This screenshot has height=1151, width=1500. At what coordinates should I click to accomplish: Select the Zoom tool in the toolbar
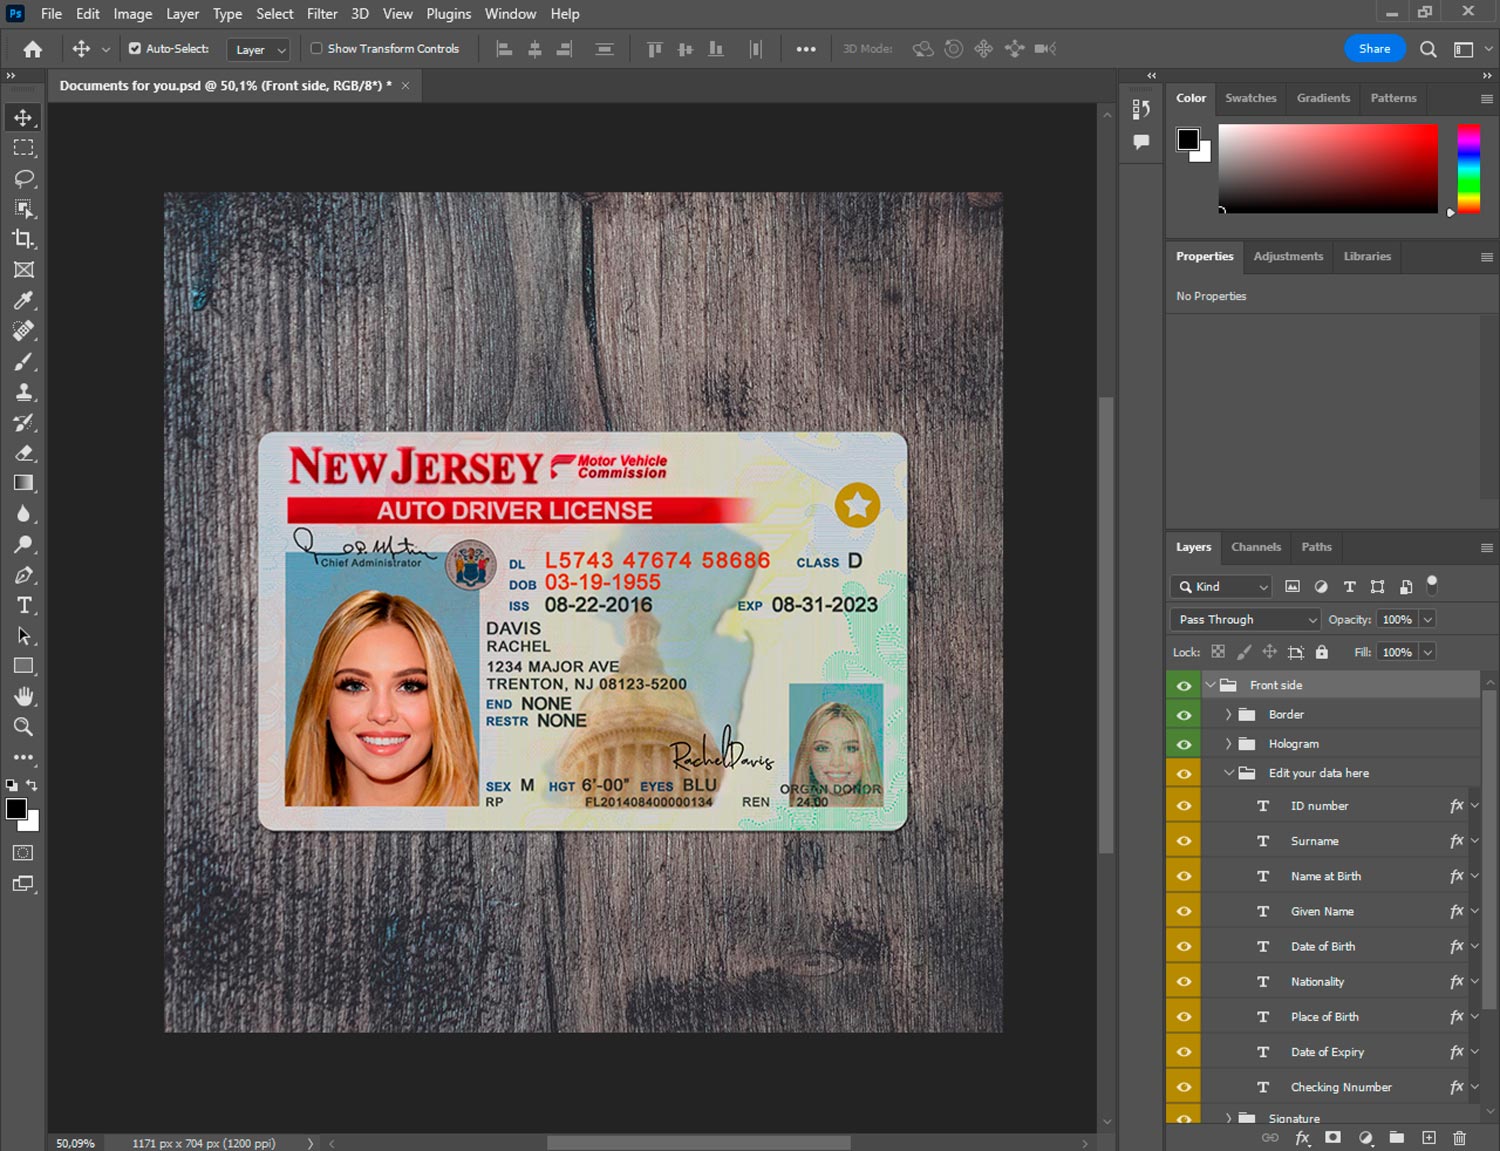pos(23,727)
